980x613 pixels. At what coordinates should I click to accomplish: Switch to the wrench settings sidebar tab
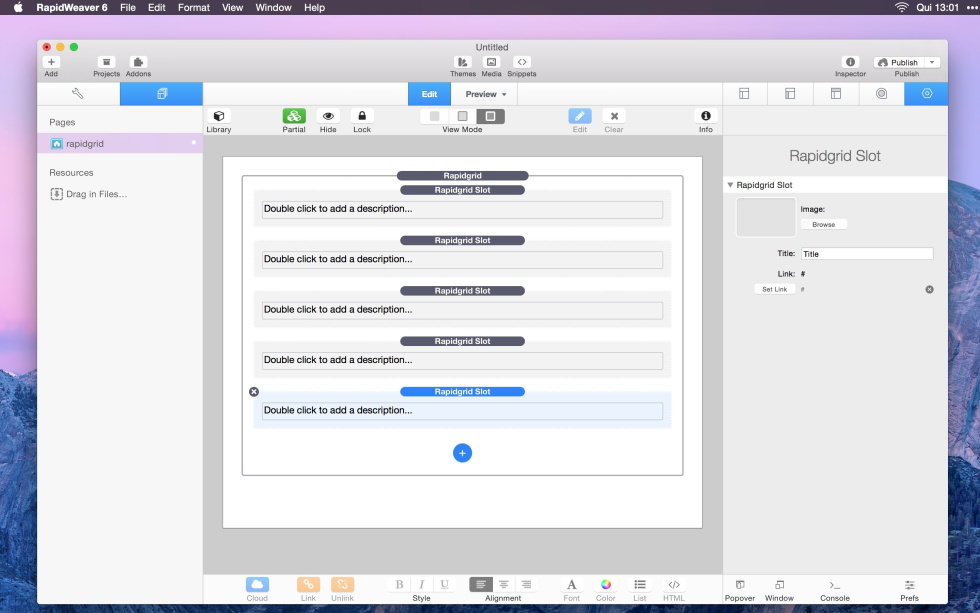tap(78, 94)
